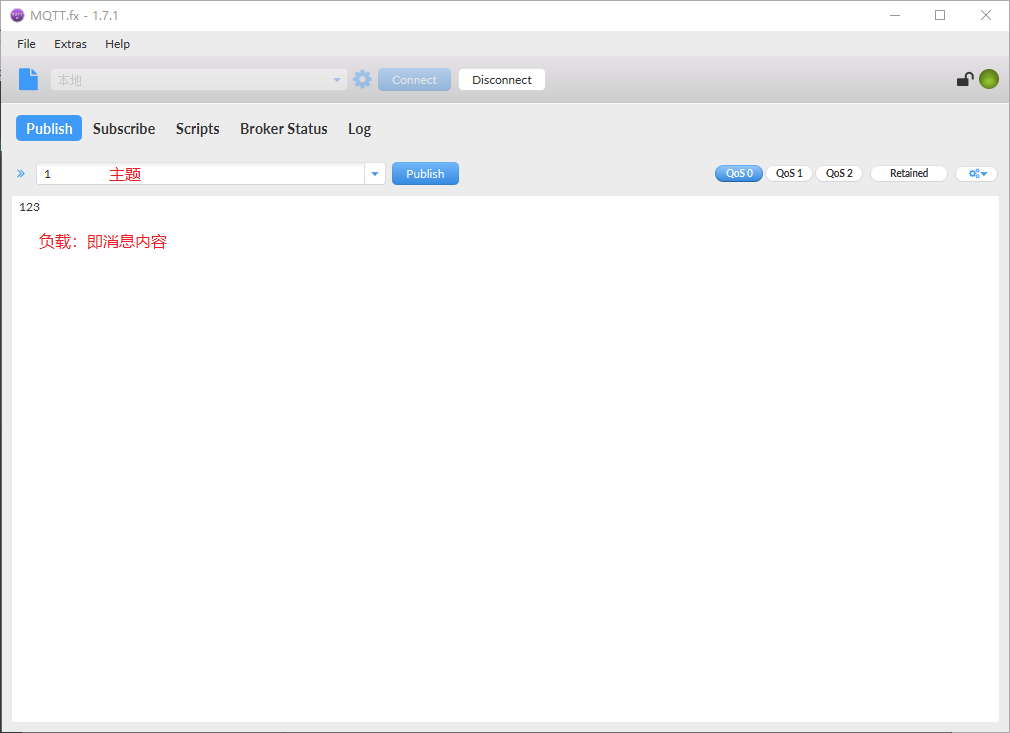The height and width of the screenshot is (733, 1010).
Task: Click the Disconnect button
Action: (x=502, y=80)
